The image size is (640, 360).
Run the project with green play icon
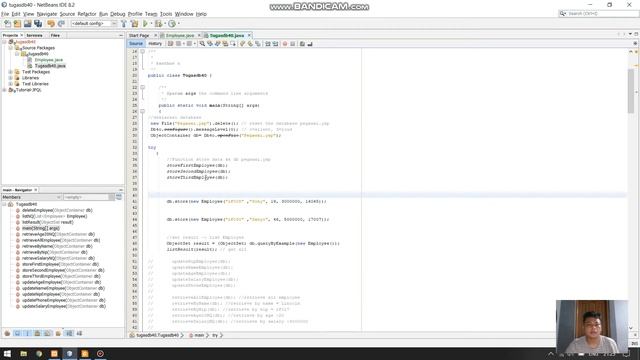click(145, 24)
